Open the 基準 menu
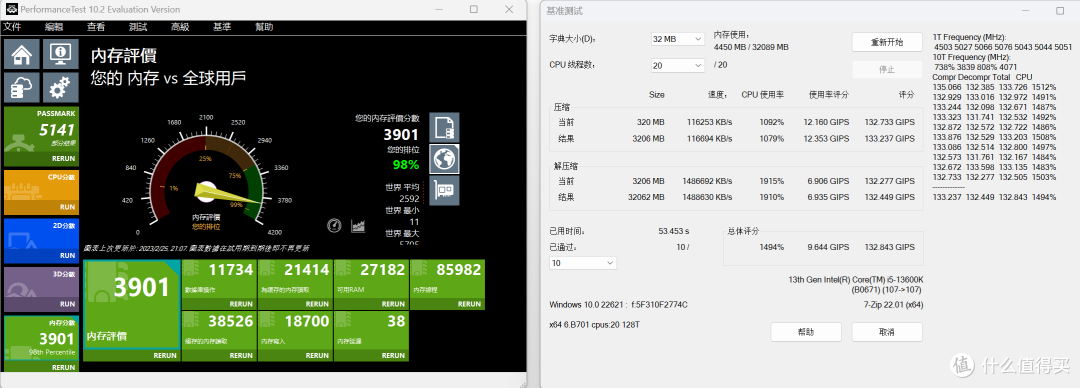The width and height of the screenshot is (1080, 388). [222, 27]
